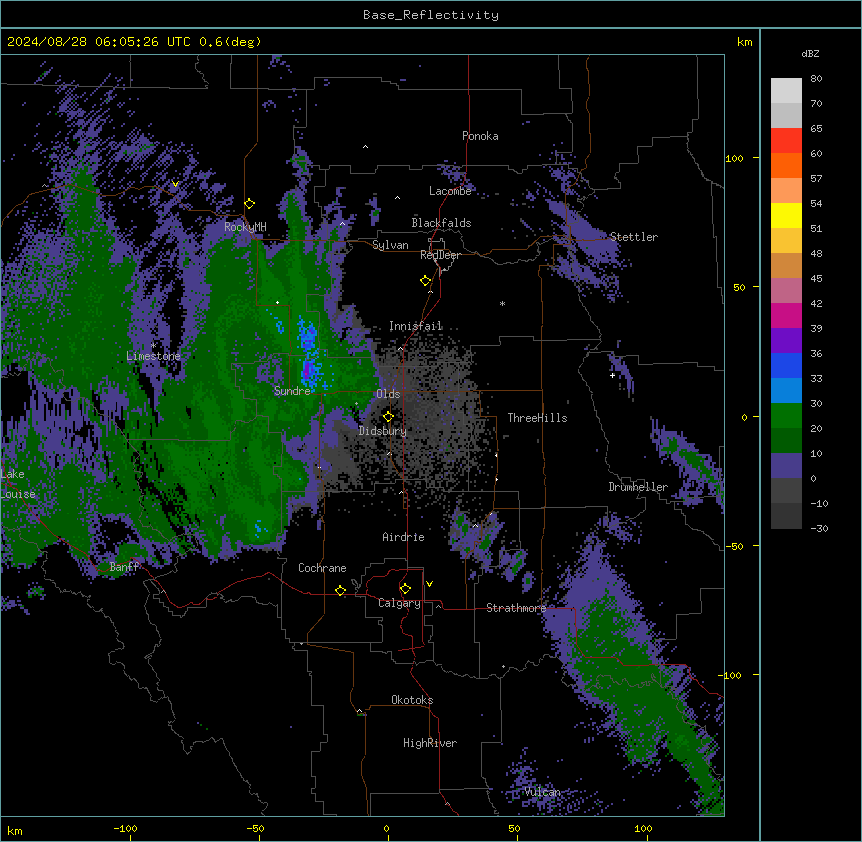Click the Ponoka city label

click(480, 136)
